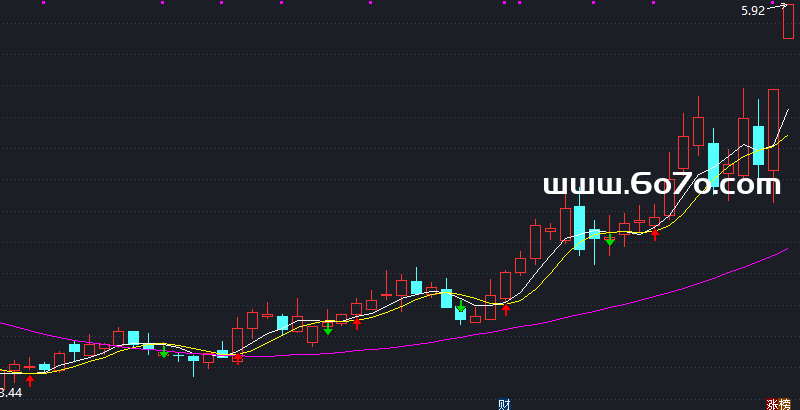Select the 财 finance marker at bottom
The width and height of the screenshot is (800, 410).
pos(504,404)
